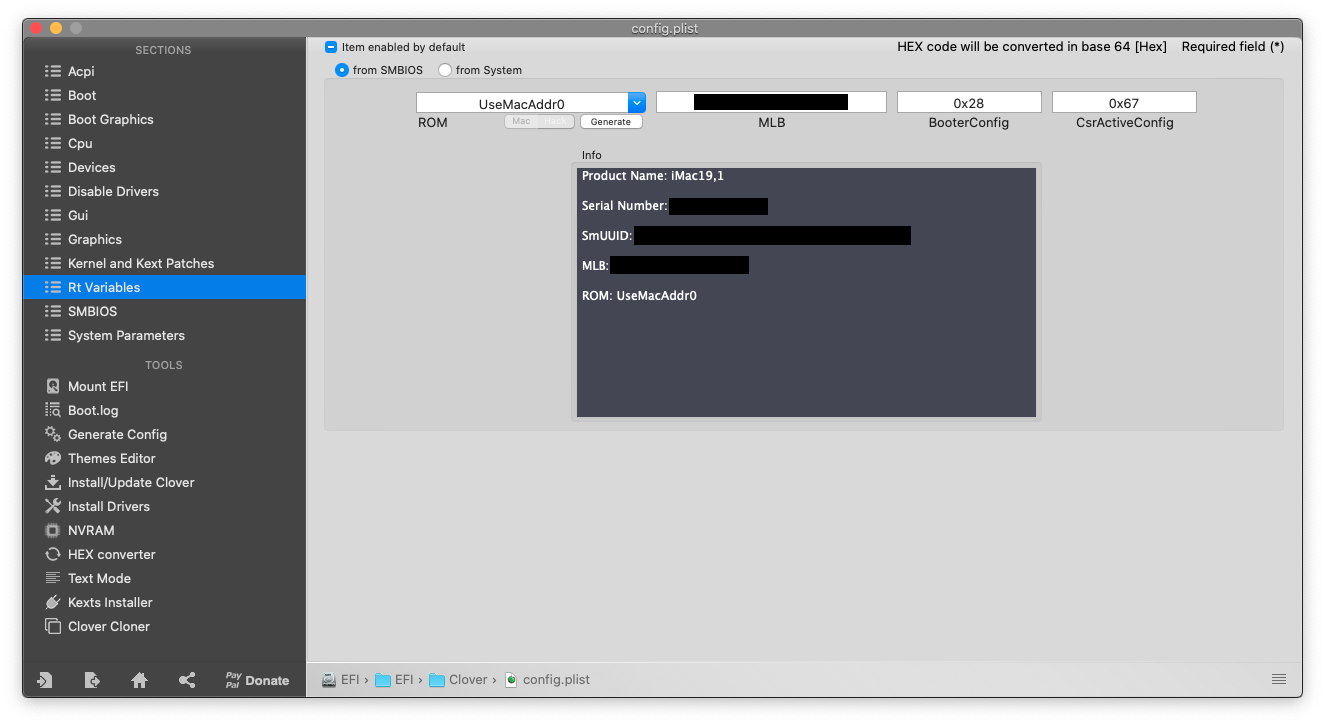The height and width of the screenshot is (724, 1325).
Task: Select the from SMBIOS radio button
Action: click(x=342, y=70)
